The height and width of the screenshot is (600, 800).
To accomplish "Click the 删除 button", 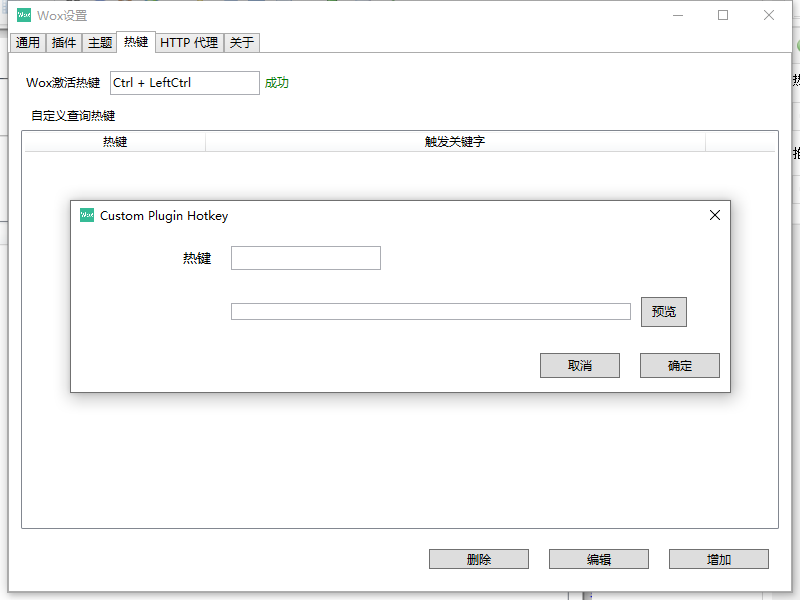I will (x=479, y=559).
